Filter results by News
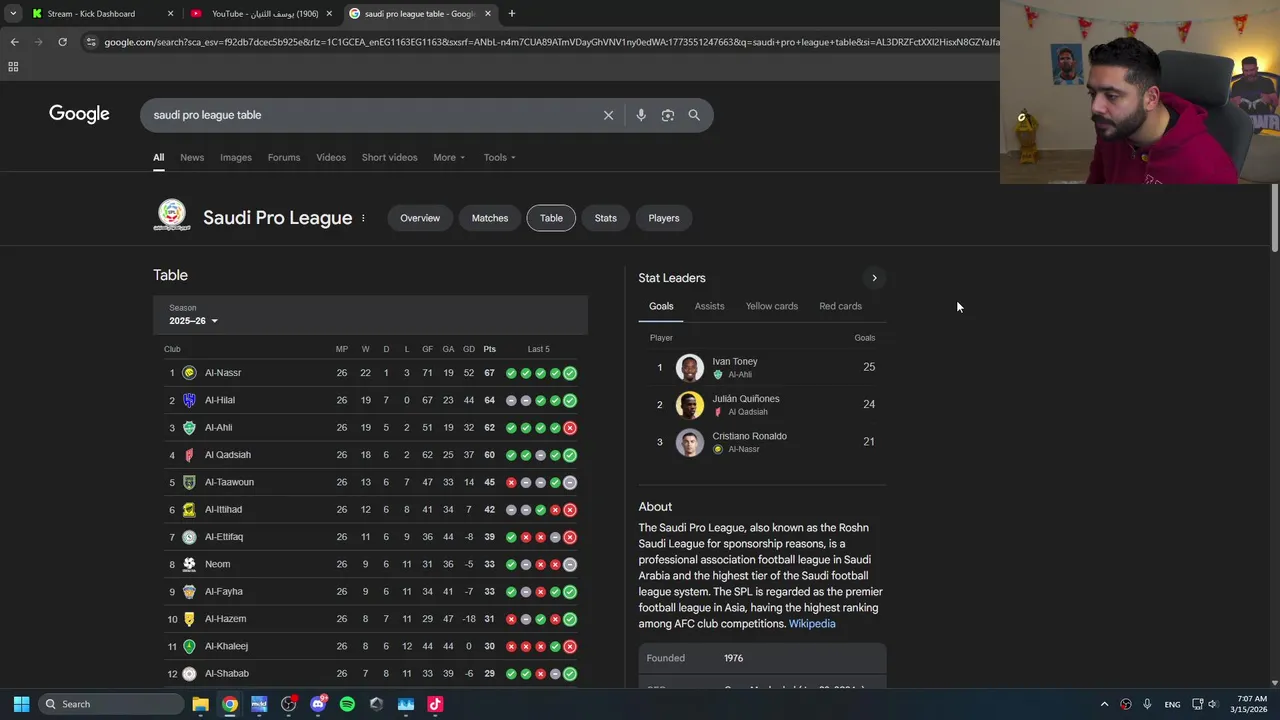Viewport: 1280px width, 720px height. coord(192,157)
